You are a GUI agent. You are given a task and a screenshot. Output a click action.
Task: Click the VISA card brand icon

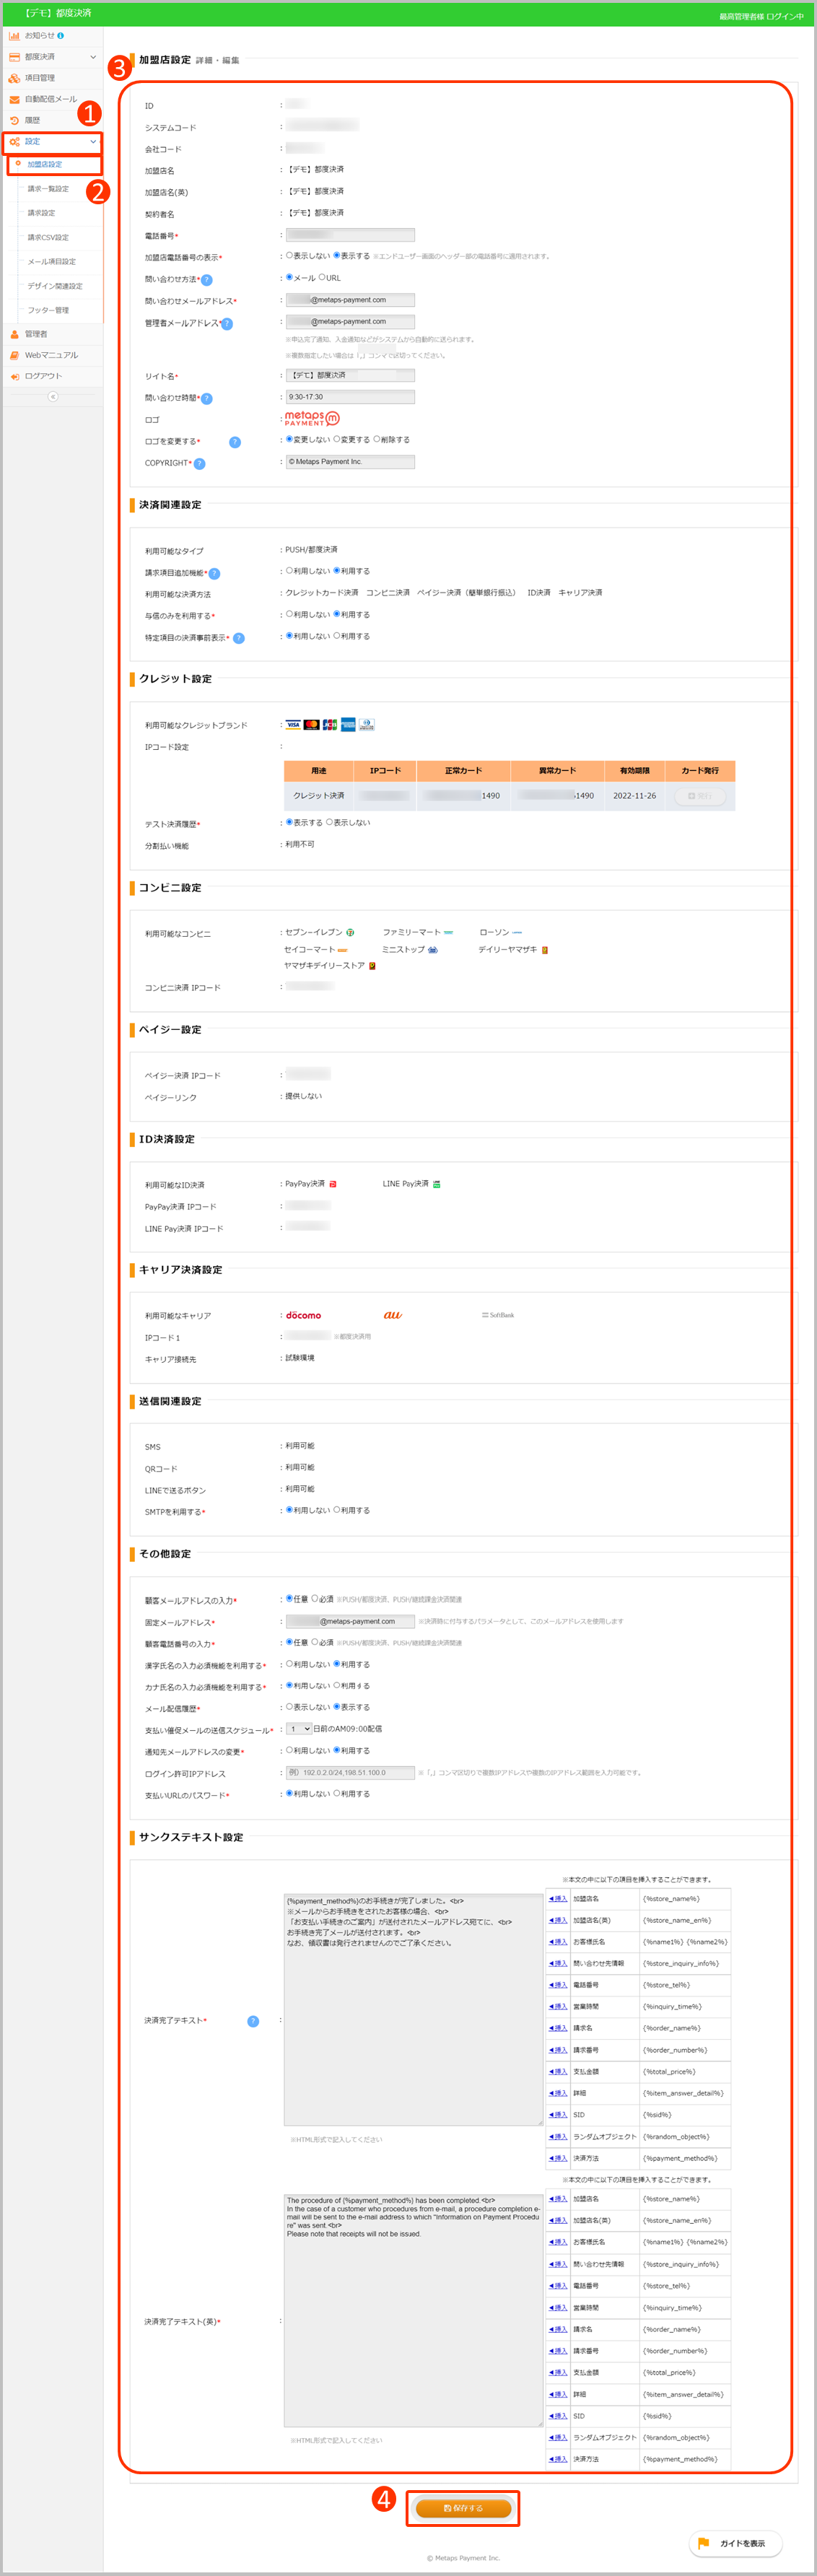(293, 725)
